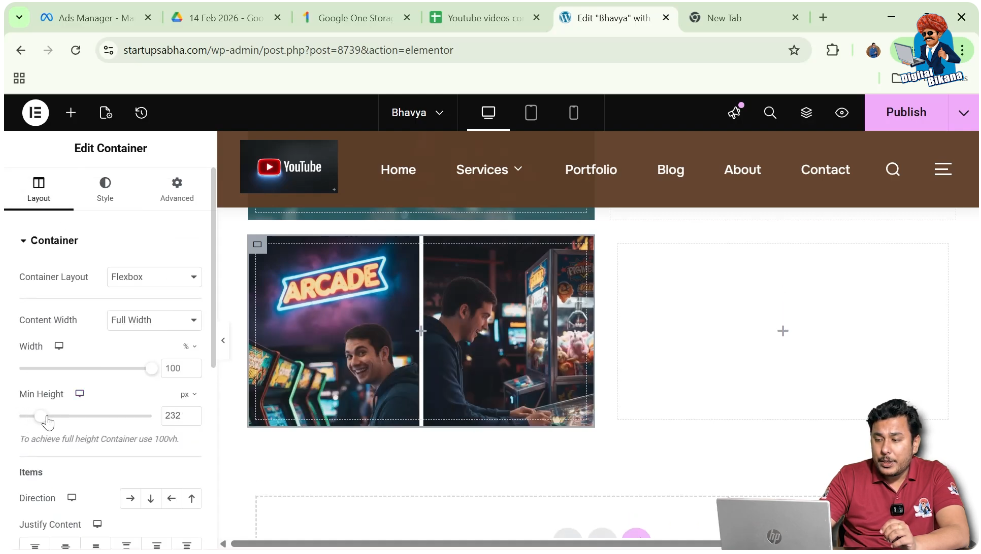Open the History clock icon
This screenshot has height=554, width=981.
click(x=141, y=113)
